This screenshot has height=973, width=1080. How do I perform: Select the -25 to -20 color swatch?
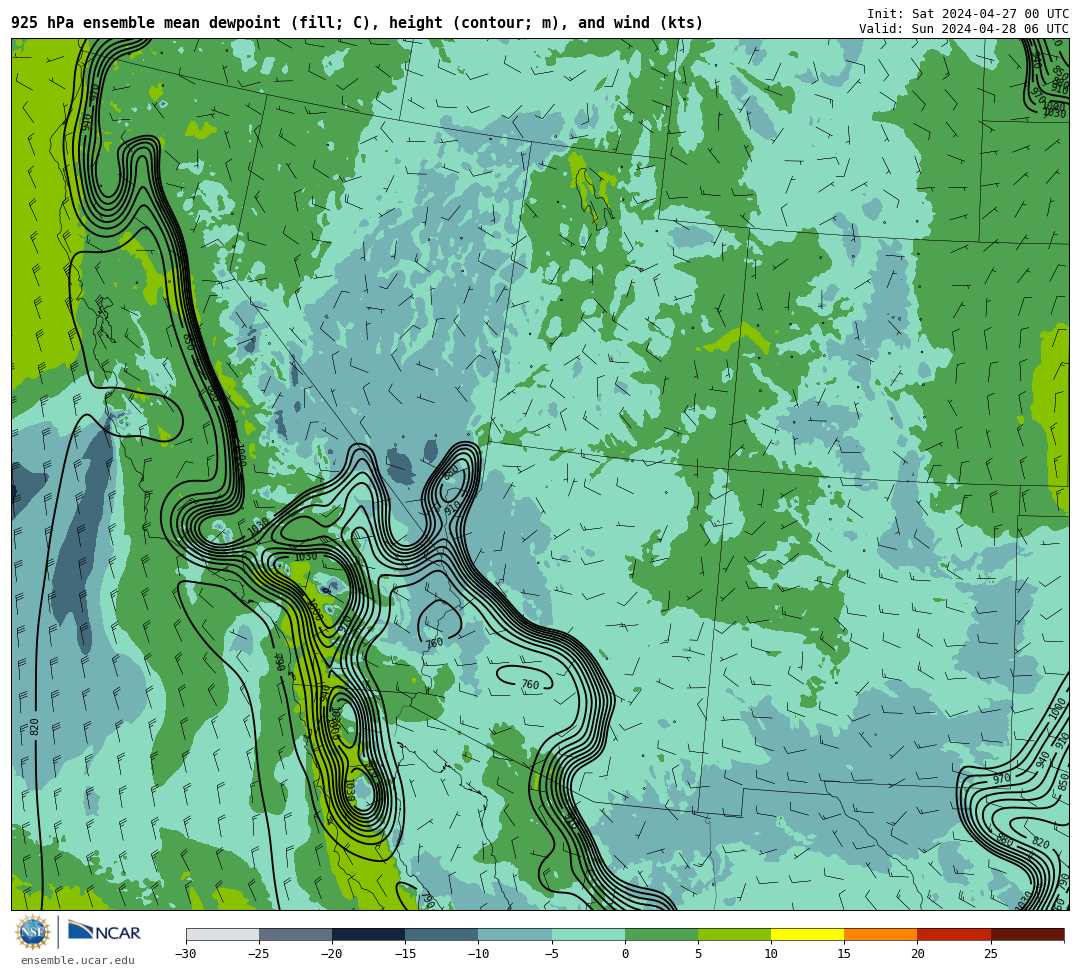pos(295,934)
